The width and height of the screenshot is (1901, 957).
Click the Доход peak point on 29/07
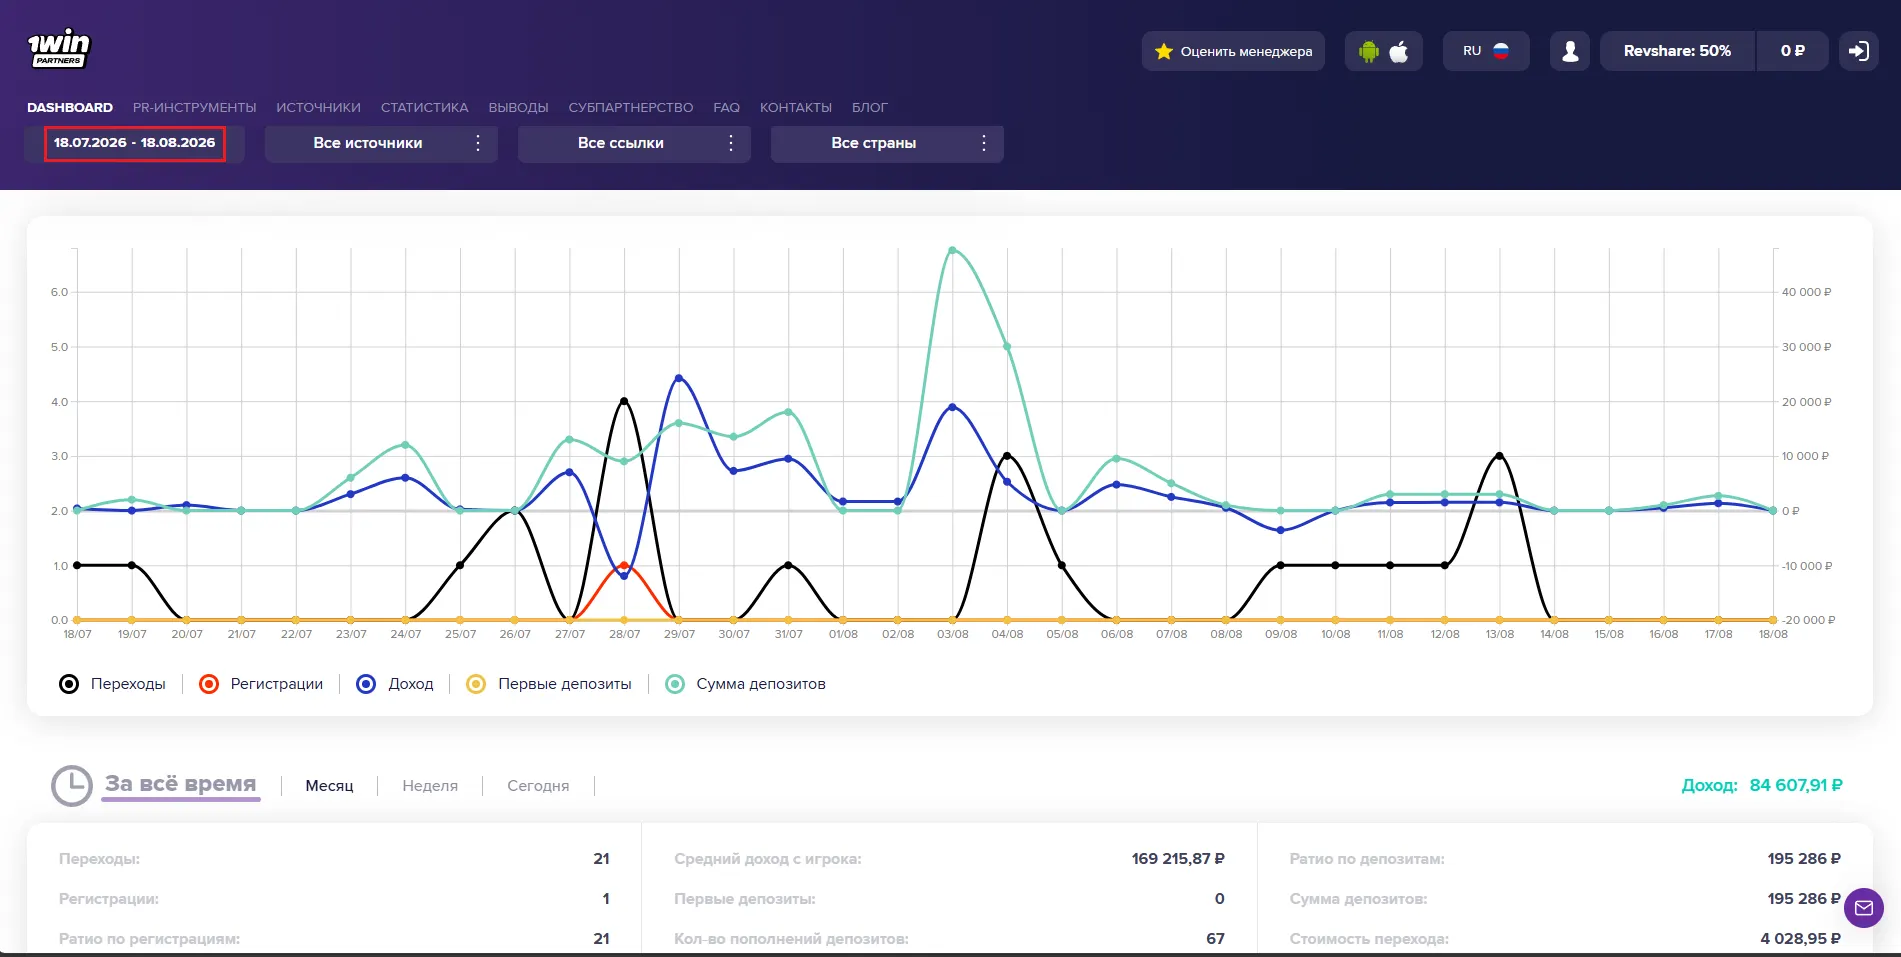tap(679, 378)
